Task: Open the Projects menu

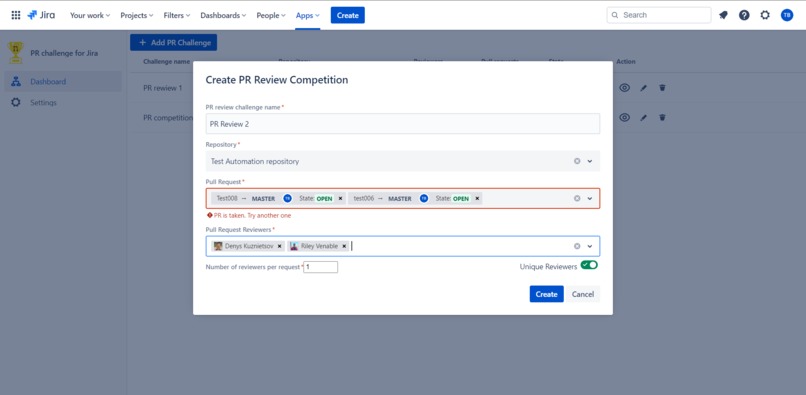Action: pyautogui.click(x=137, y=15)
